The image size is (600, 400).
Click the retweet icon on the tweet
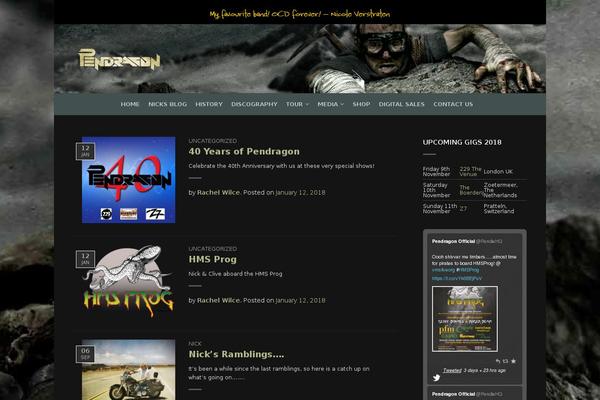click(x=505, y=361)
